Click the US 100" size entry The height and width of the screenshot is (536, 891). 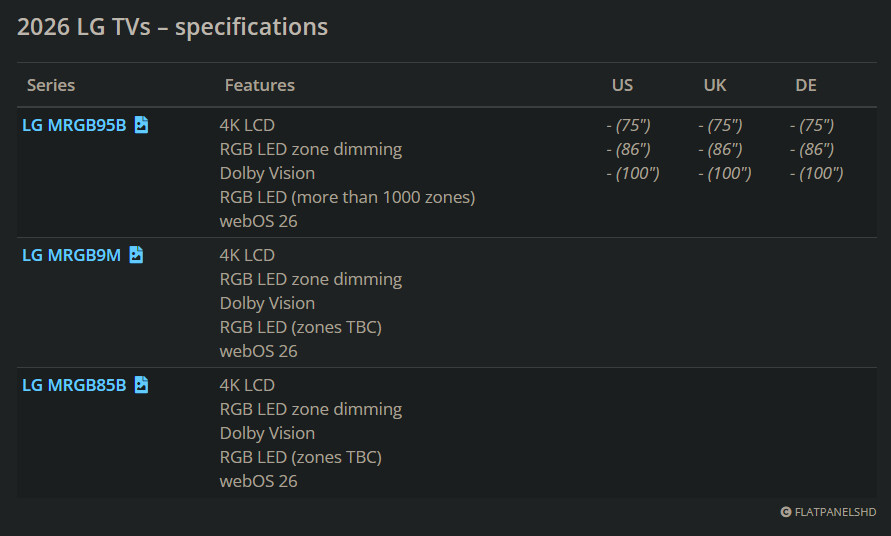632,173
